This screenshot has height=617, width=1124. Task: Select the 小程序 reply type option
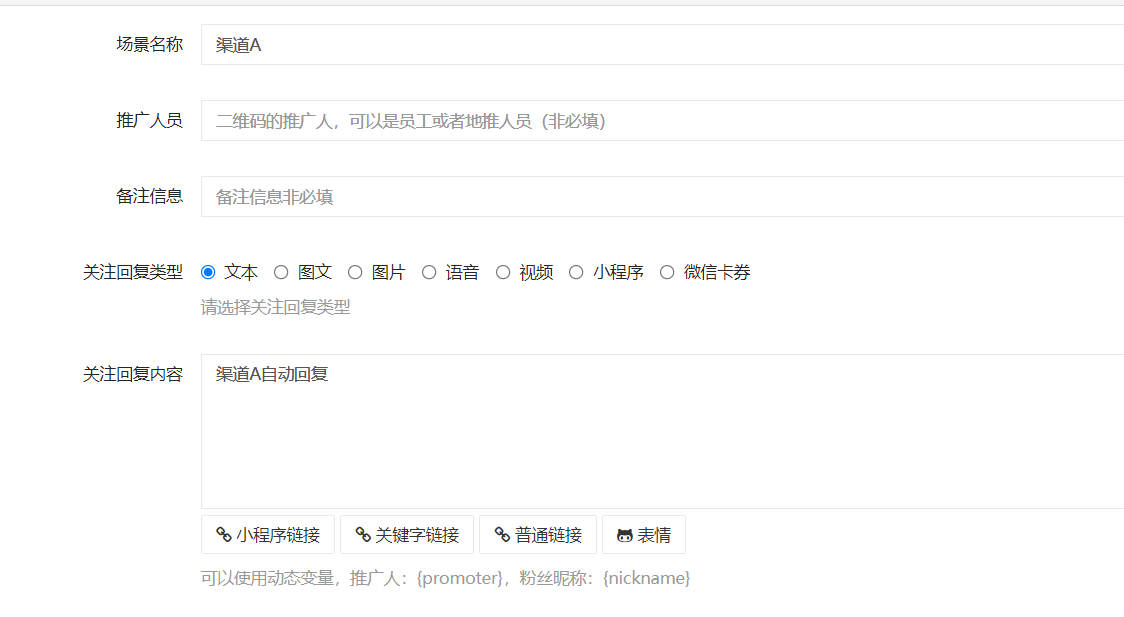[576, 271]
